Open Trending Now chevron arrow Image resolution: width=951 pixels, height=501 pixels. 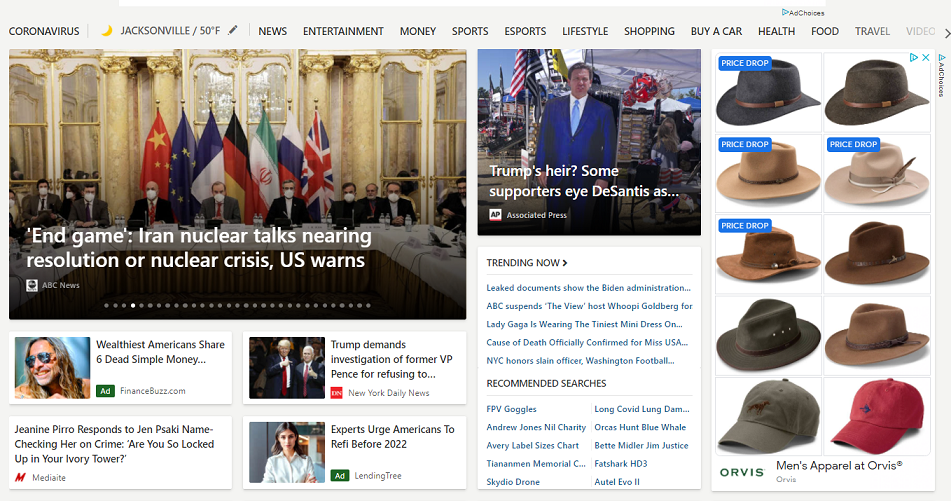point(565,263)
